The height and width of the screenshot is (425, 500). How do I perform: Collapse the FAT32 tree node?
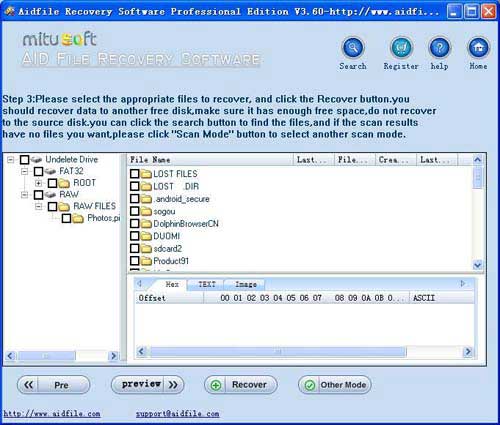(24, 172)
